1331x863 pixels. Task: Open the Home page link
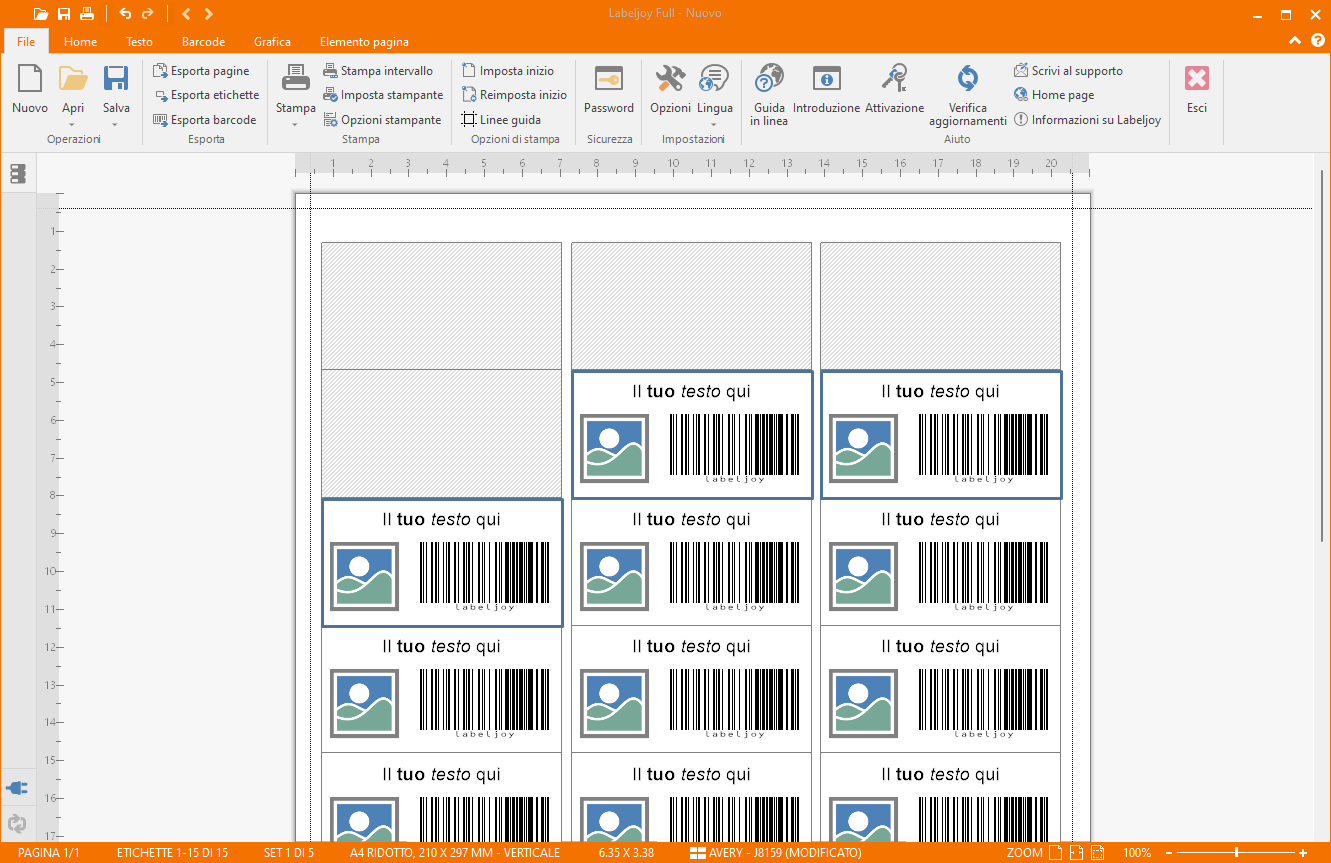pyautogui.click(x=1054, y=95)
